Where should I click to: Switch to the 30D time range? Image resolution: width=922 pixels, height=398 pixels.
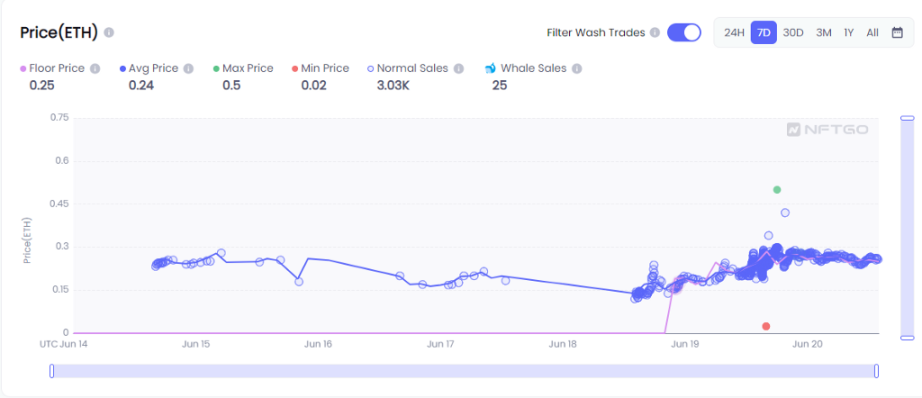pyautogui.click(x=793, y=32)
